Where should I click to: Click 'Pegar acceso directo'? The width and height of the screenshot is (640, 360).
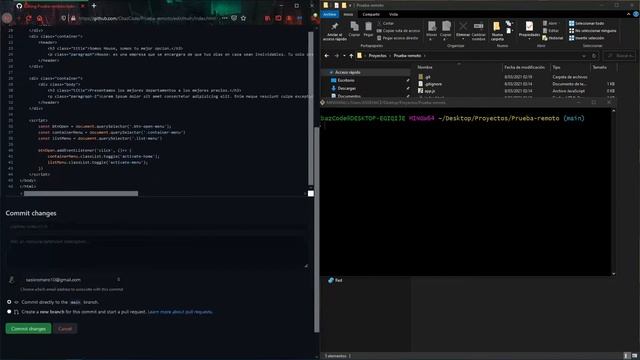(x=397, y=38)
